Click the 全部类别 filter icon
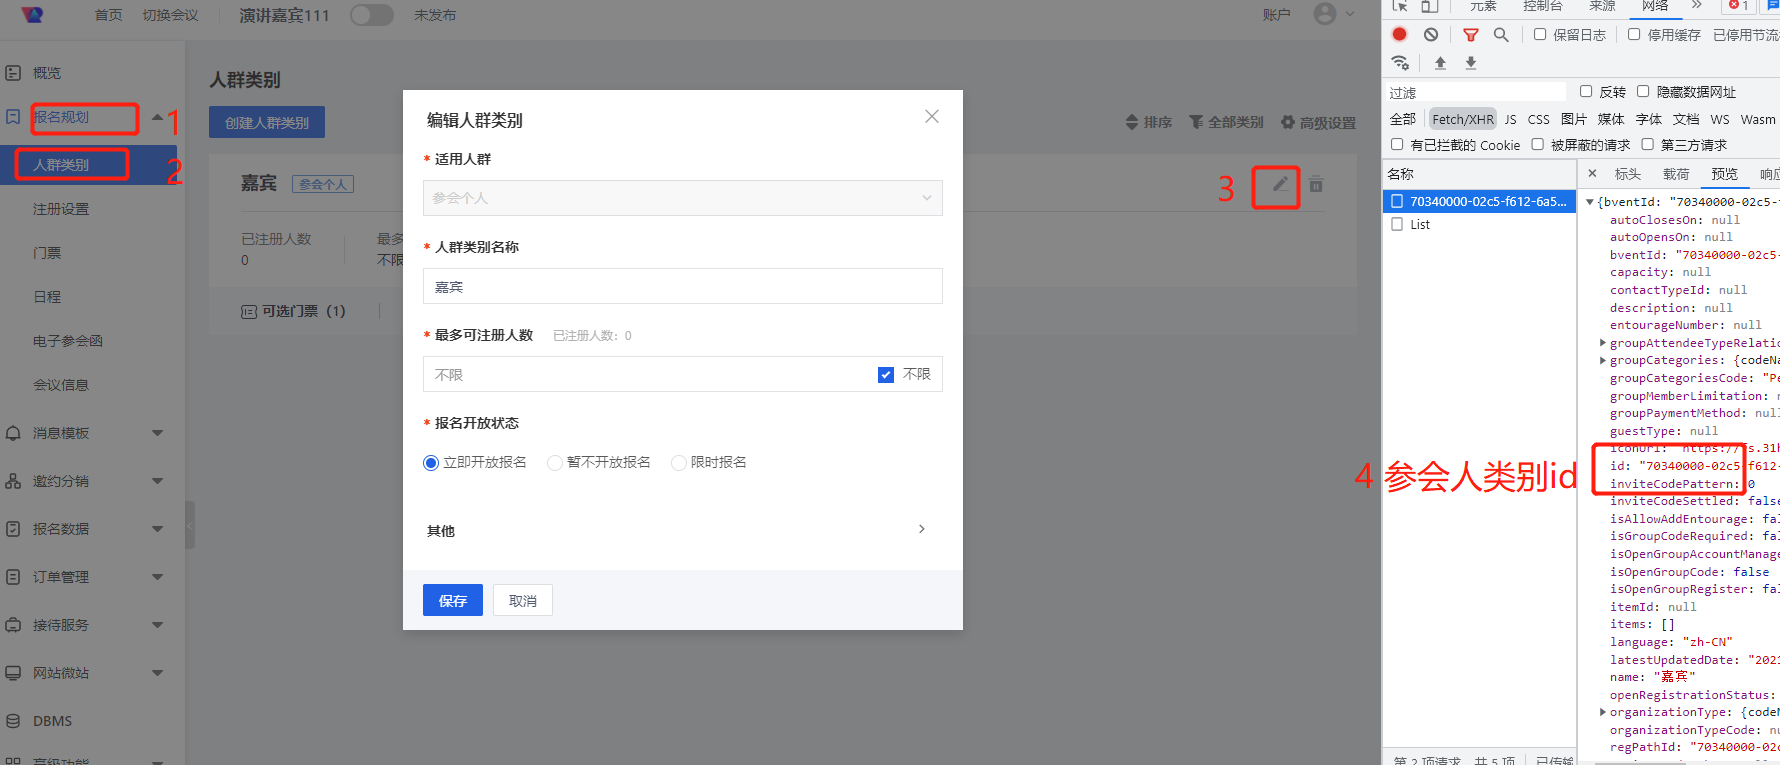Viewport: 1780px width, 765px height. [x=1196, y=122]
